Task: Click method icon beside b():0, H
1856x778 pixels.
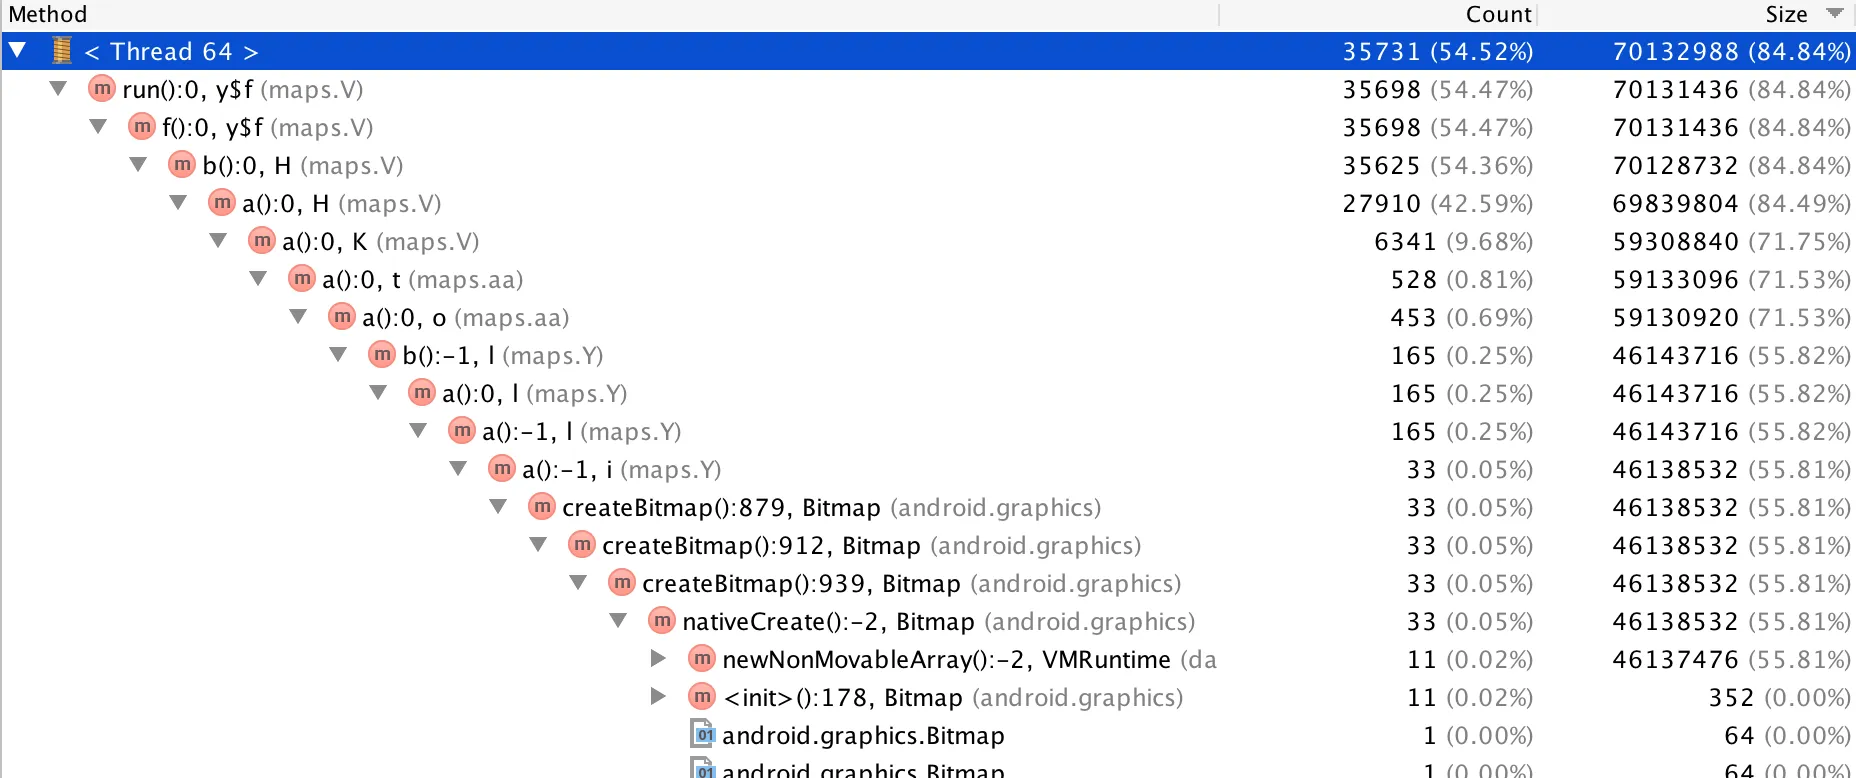Action: [182, 165]
